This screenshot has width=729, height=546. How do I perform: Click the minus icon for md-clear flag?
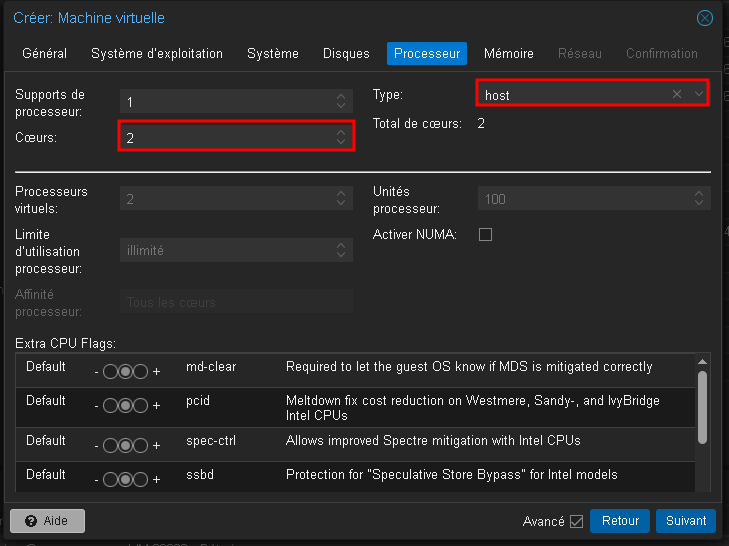click(x=97, y=370)
